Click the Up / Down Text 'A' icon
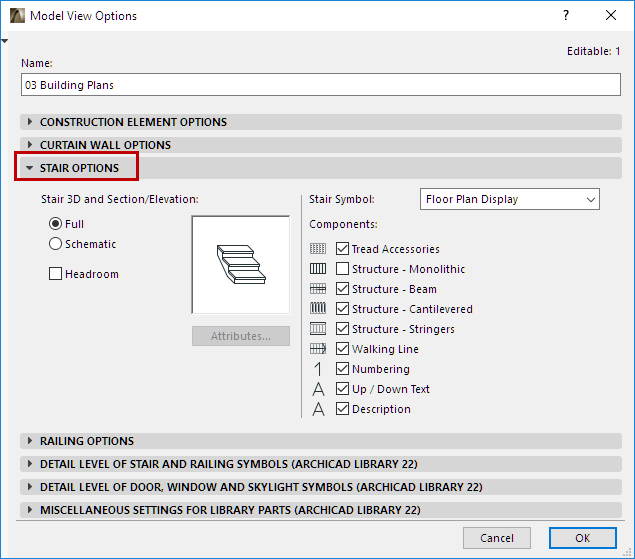Image resolution: width=635 pixels, height=559 pixels. click(x=318, y=389)
